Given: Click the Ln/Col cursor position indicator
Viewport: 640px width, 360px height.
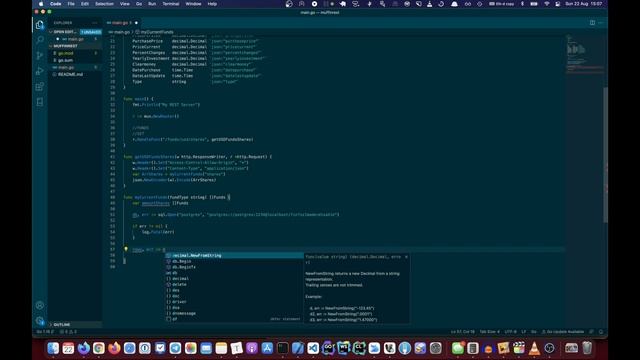Looking at the screenshot, I should [463, 332].
